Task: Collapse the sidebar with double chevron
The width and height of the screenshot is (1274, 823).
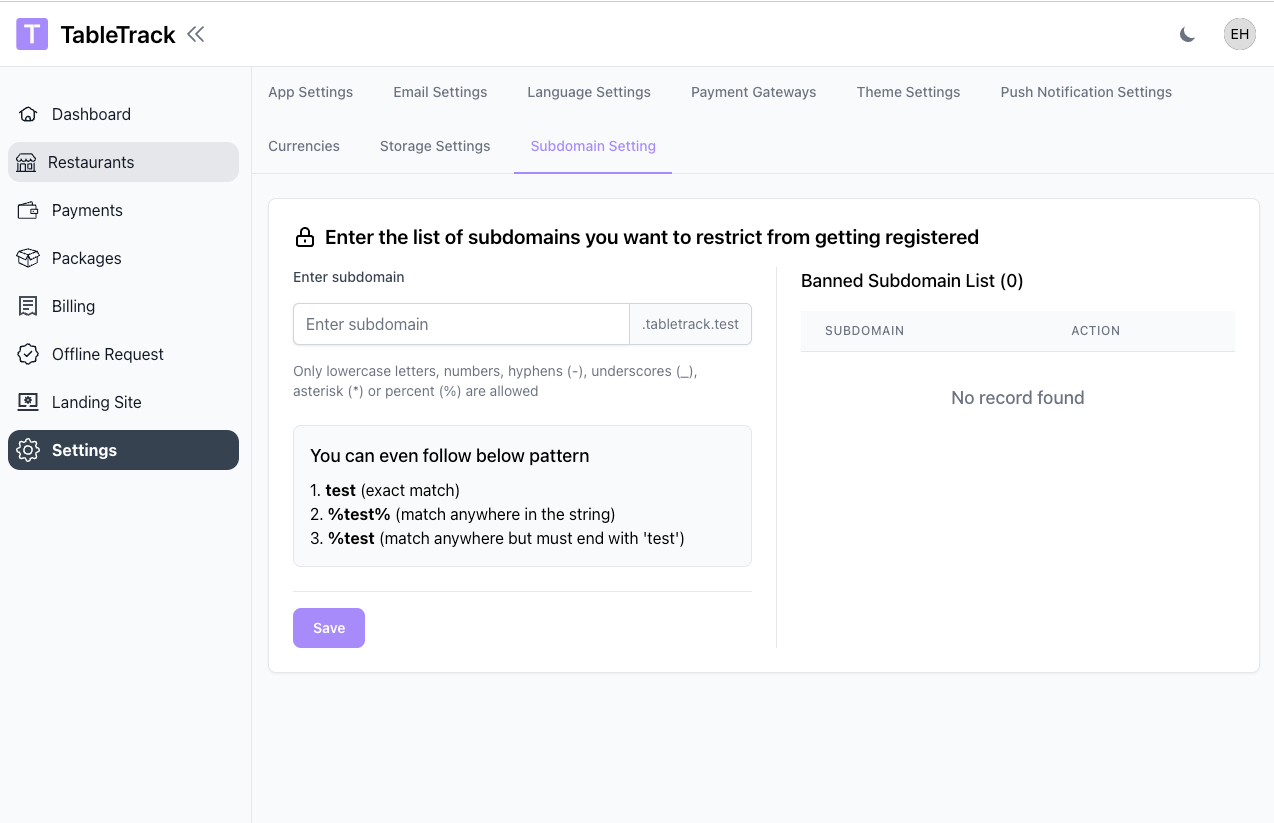Action: pyautogui.click(x=196, y=34)
